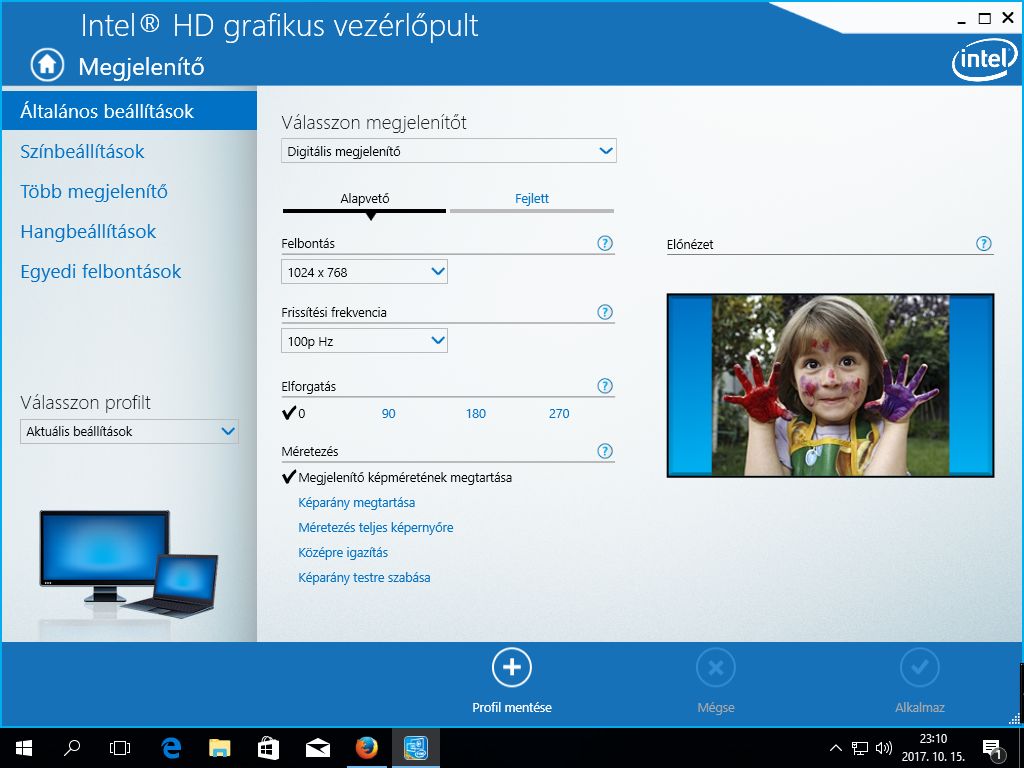Click the Mégse label
Image resolution: width=1024 pixels, height=768 pixels.
coord(716,707)
